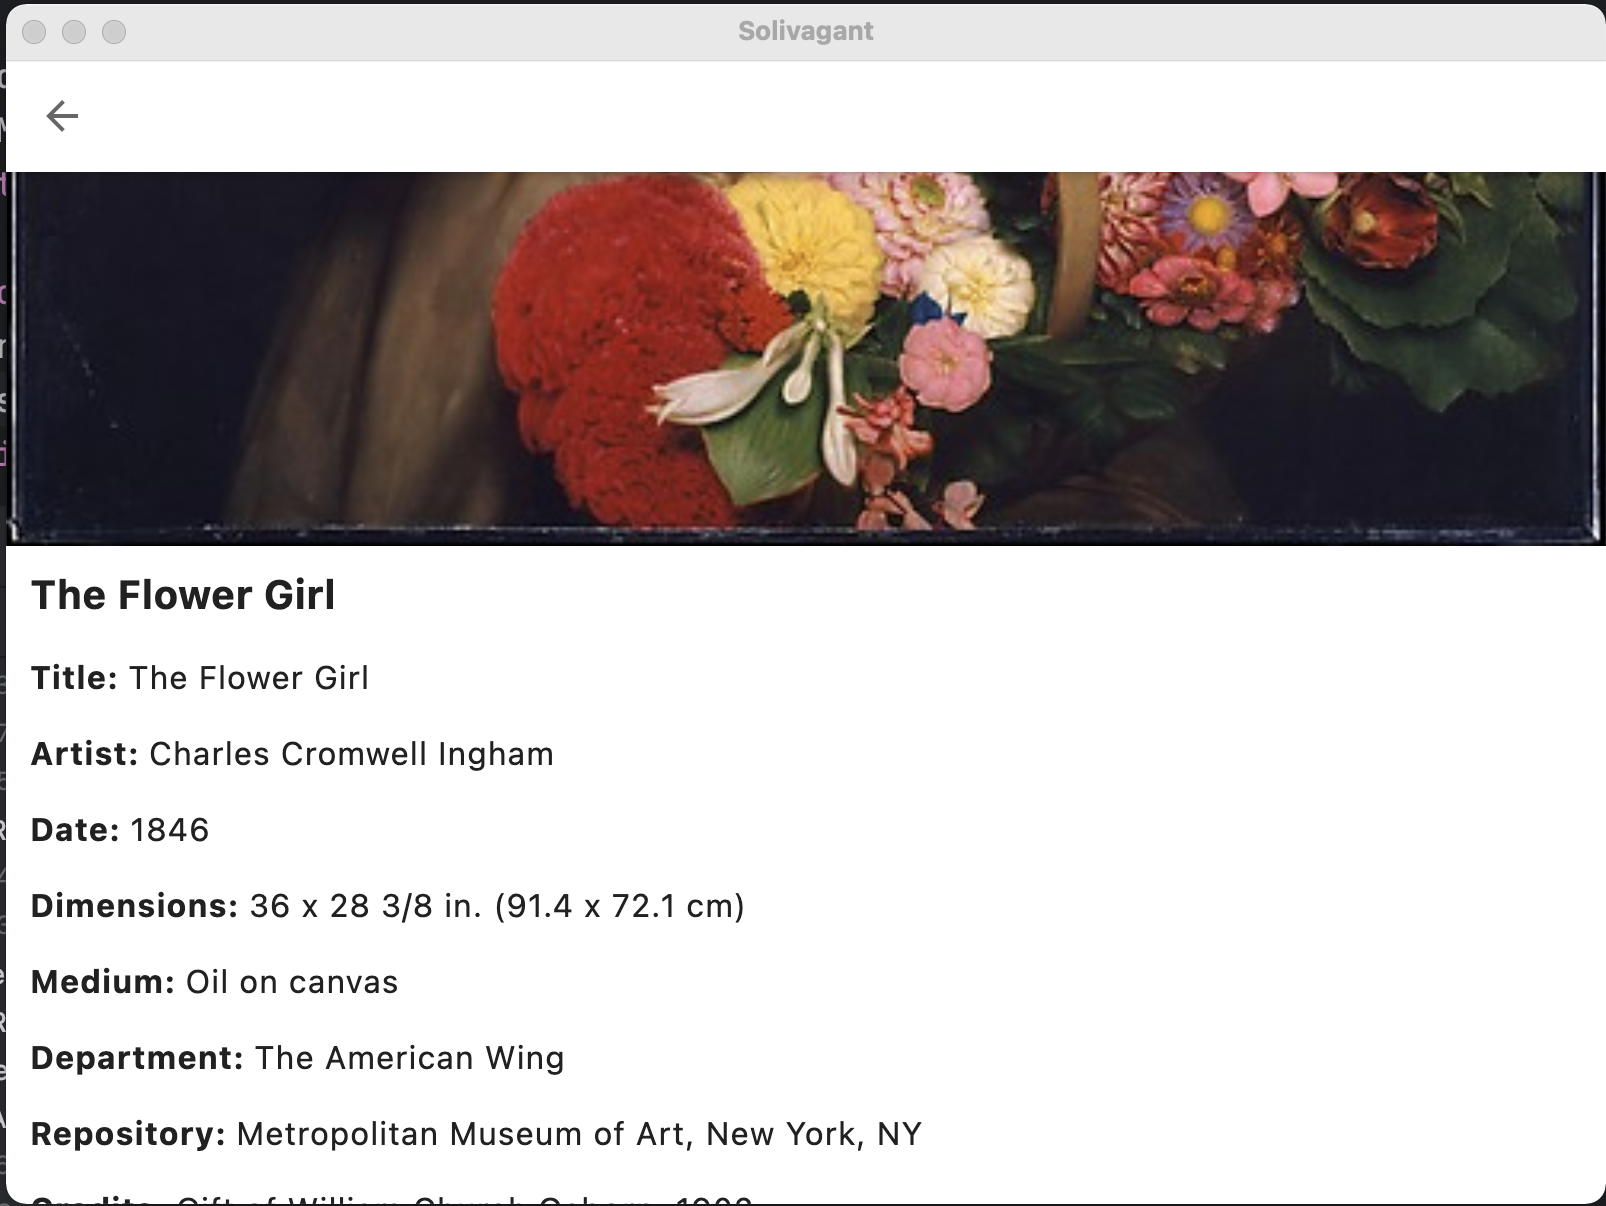1606x1206 pixels.
Task: Click the Solivagant window title
Action: pos(806,31)
